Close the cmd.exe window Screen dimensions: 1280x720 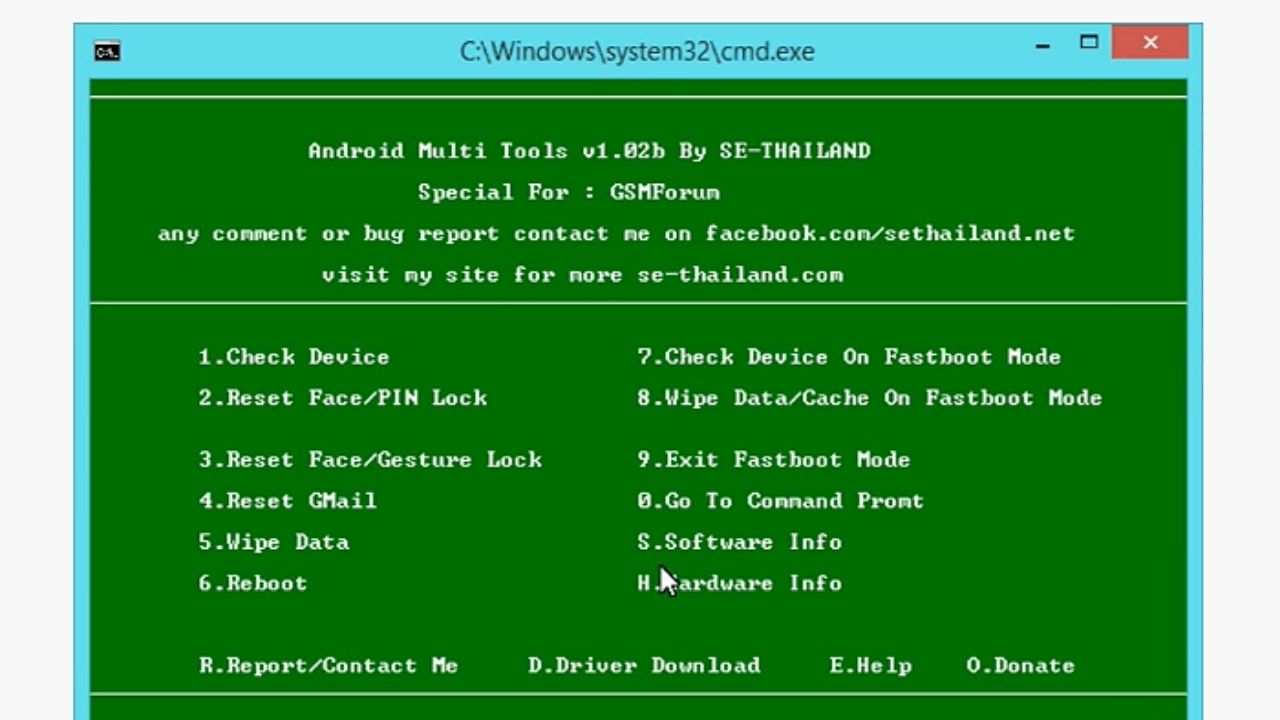coord(1150,43)
